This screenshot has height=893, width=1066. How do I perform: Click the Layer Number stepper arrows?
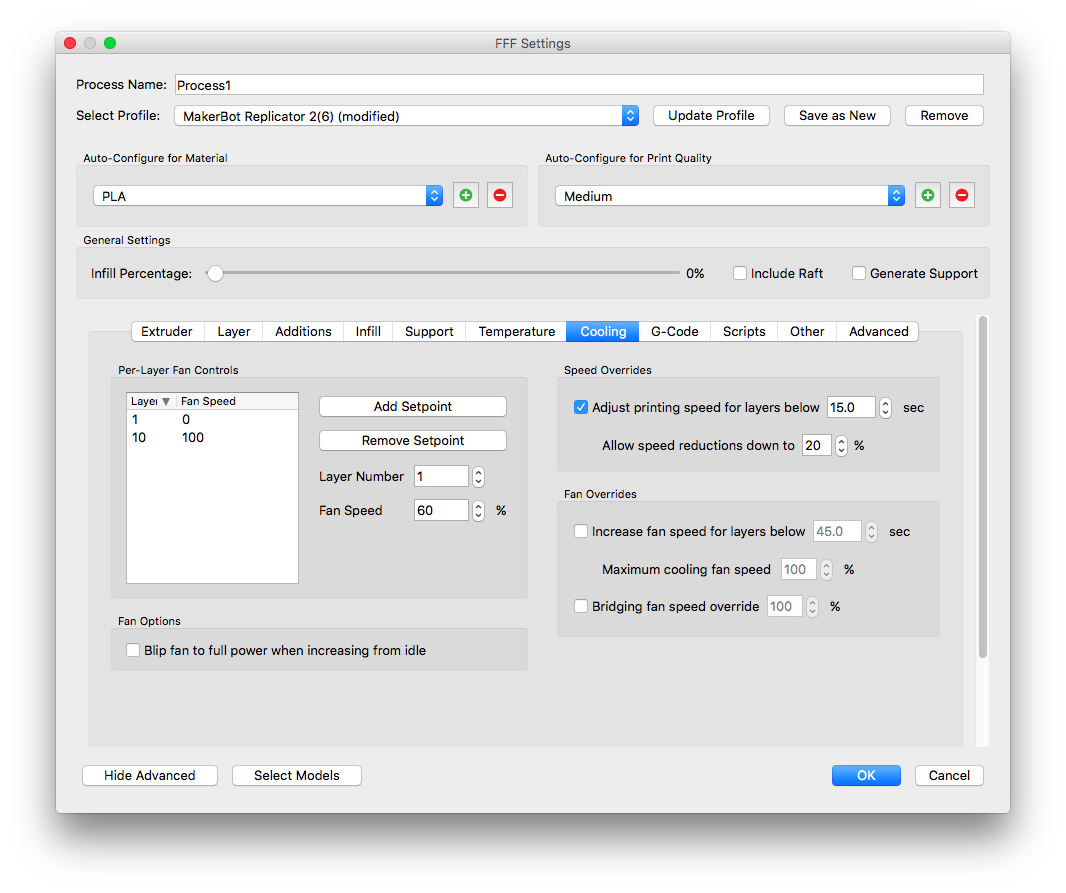tap(479, 477)
